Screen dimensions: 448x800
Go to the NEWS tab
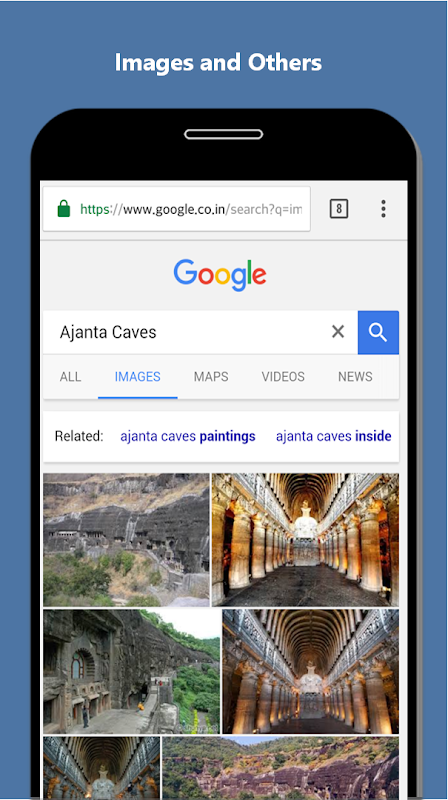tap(355, 377)
